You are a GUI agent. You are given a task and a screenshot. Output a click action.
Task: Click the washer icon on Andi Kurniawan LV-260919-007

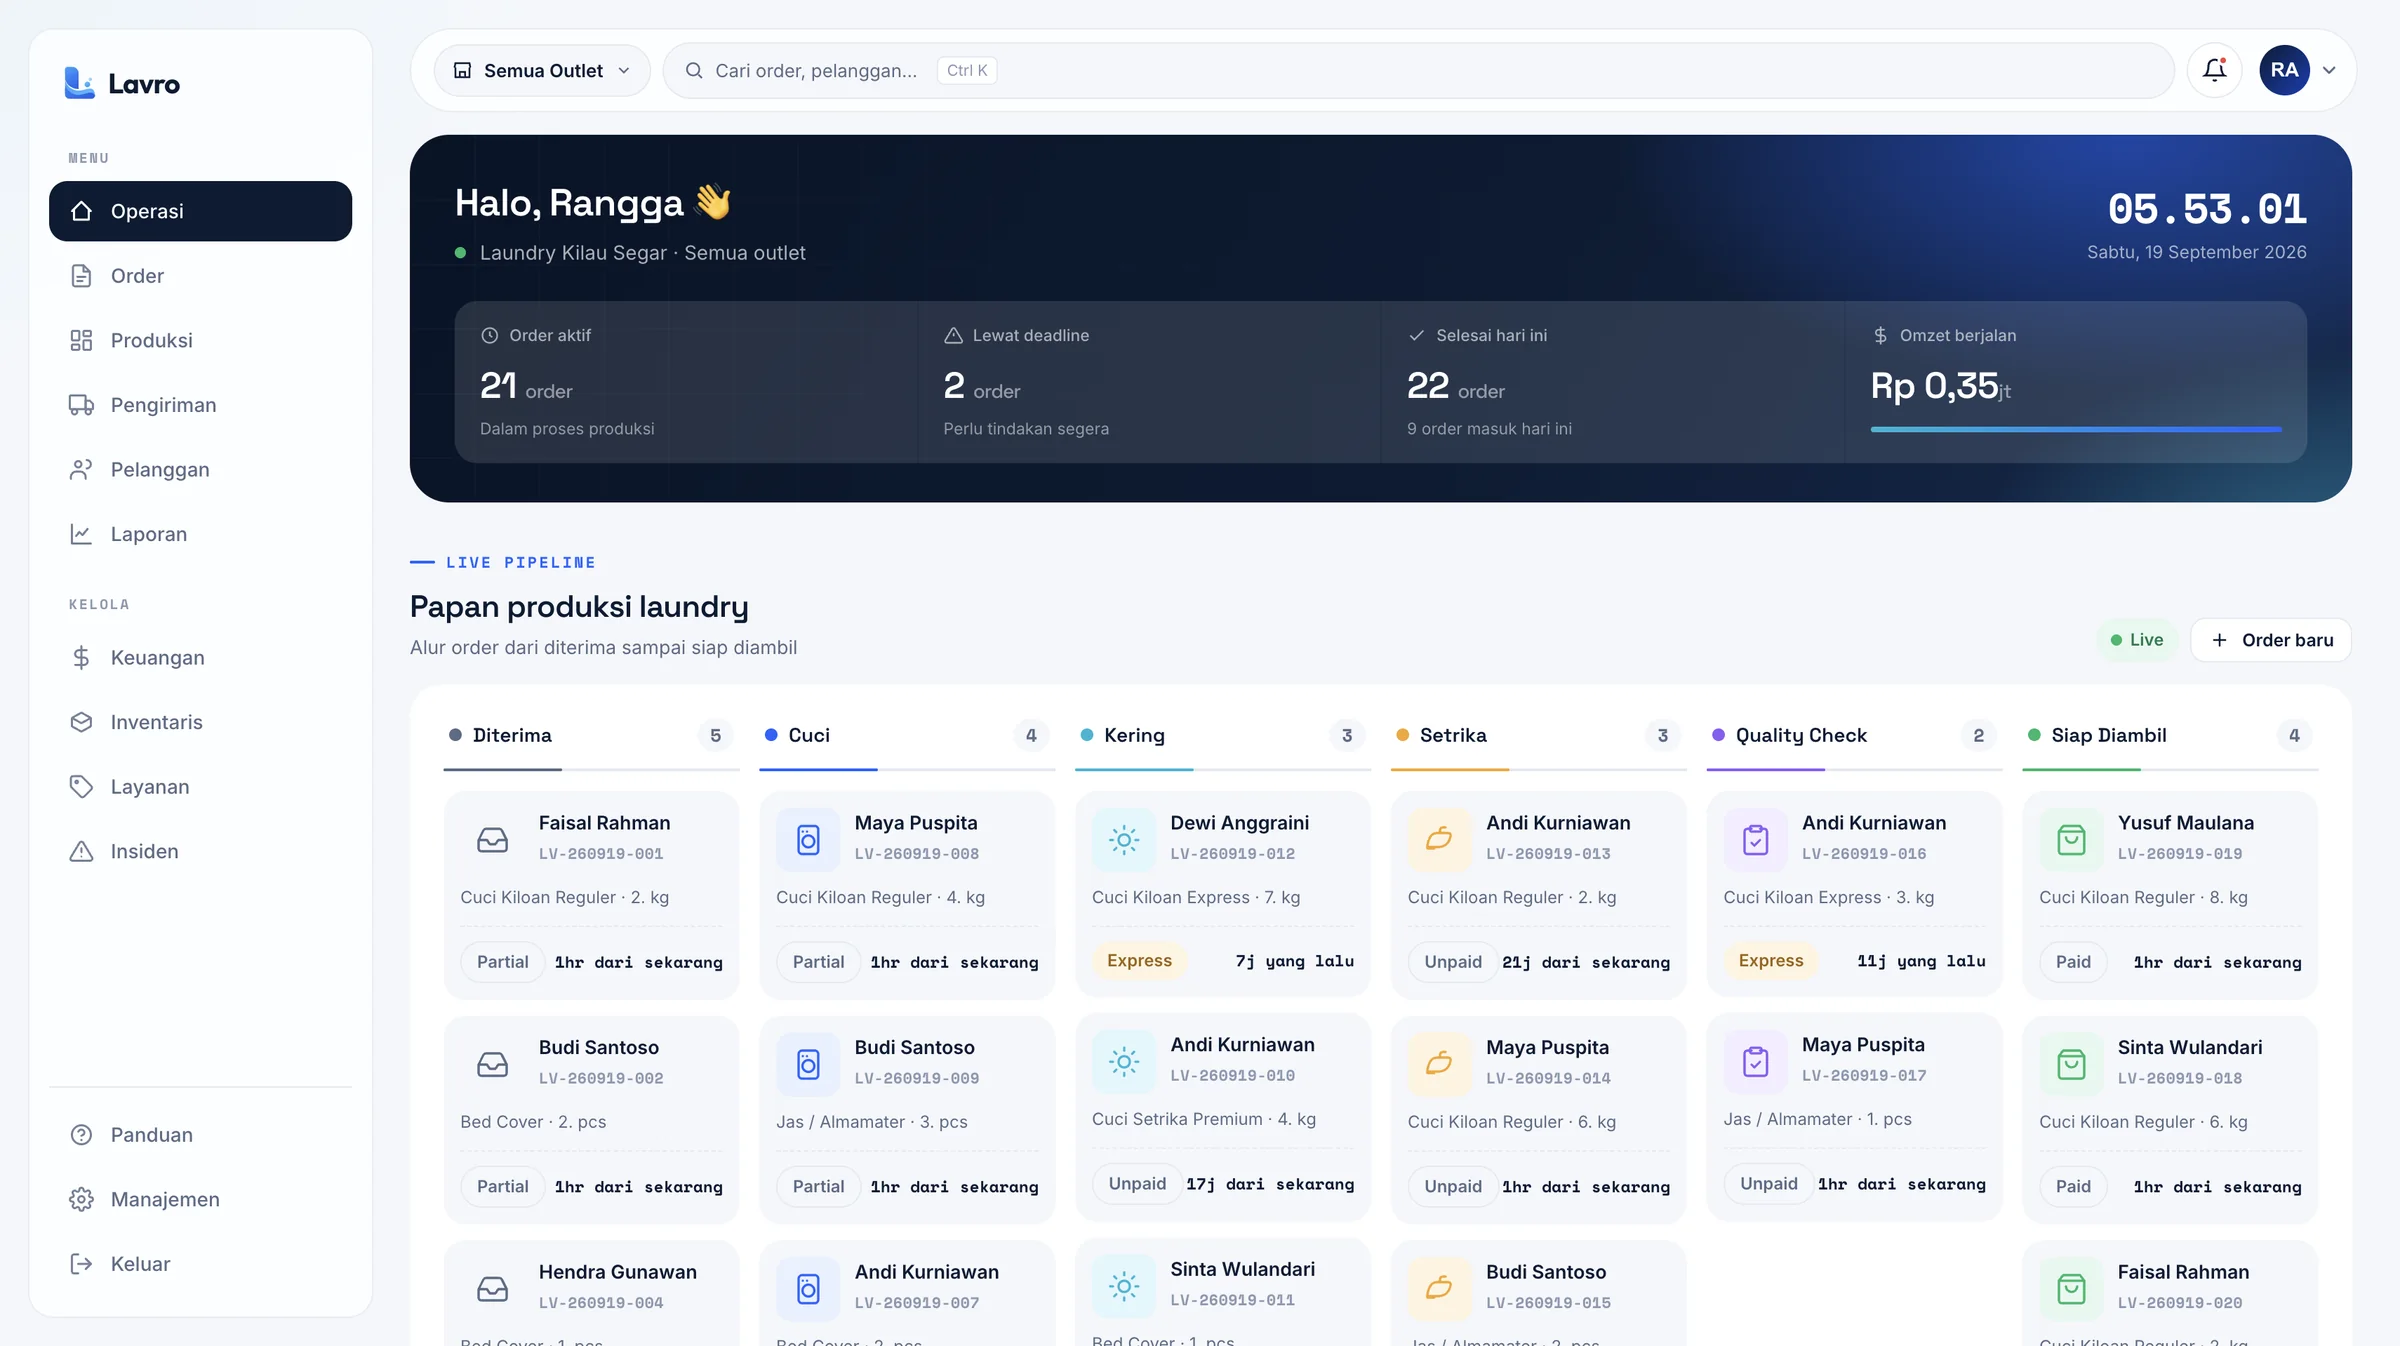pyautogui.click(x=808, y=1288)
